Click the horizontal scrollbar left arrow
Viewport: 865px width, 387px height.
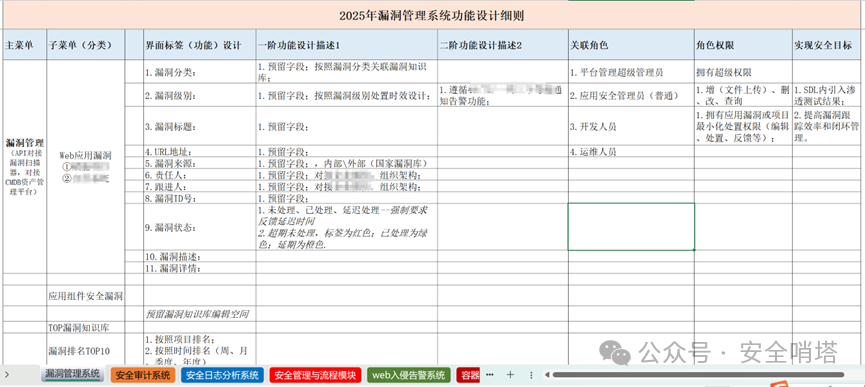point(548,375)
